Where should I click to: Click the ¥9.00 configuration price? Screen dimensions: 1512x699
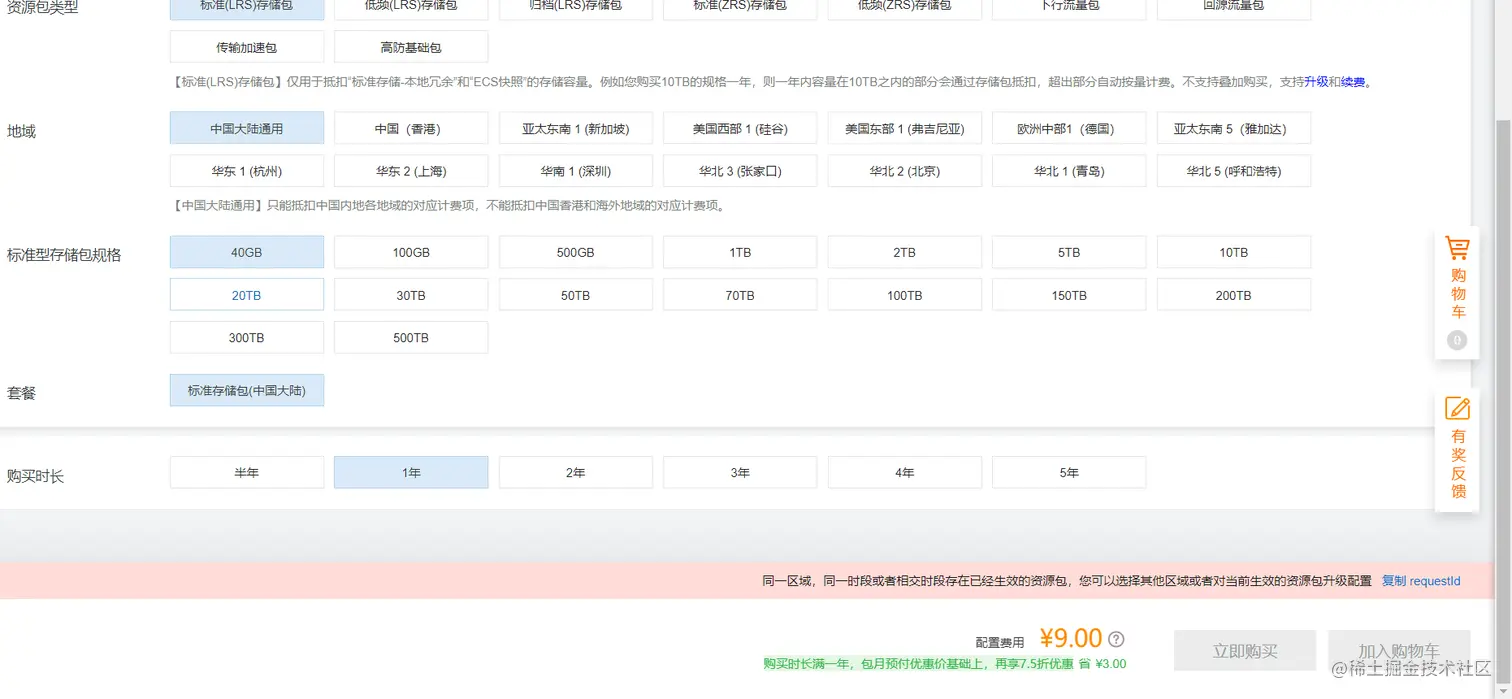tap(1071, 638)
